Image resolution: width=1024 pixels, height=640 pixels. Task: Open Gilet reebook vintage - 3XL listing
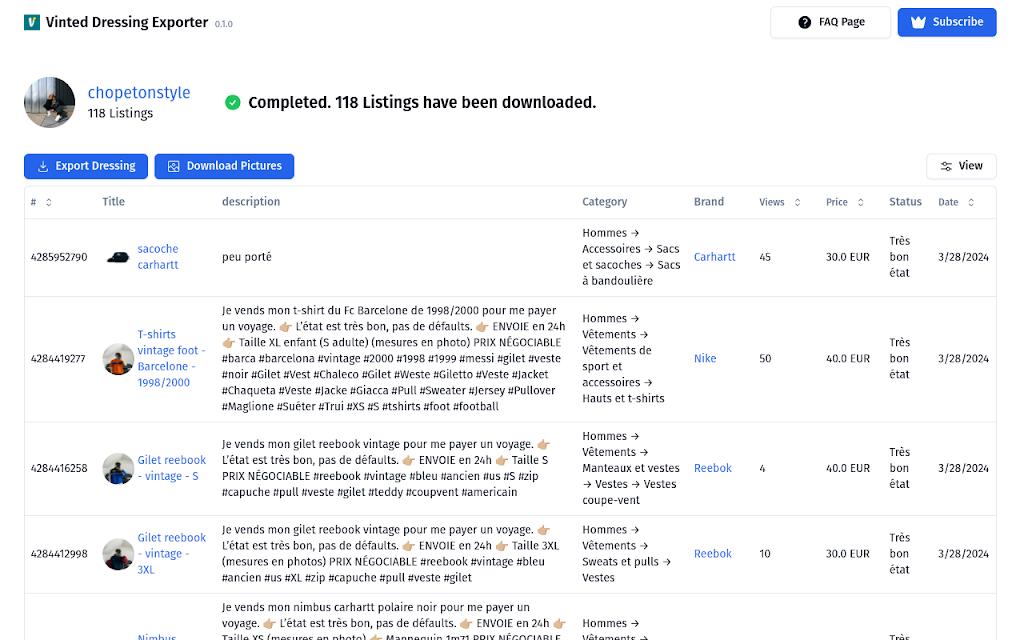[171, 554]
